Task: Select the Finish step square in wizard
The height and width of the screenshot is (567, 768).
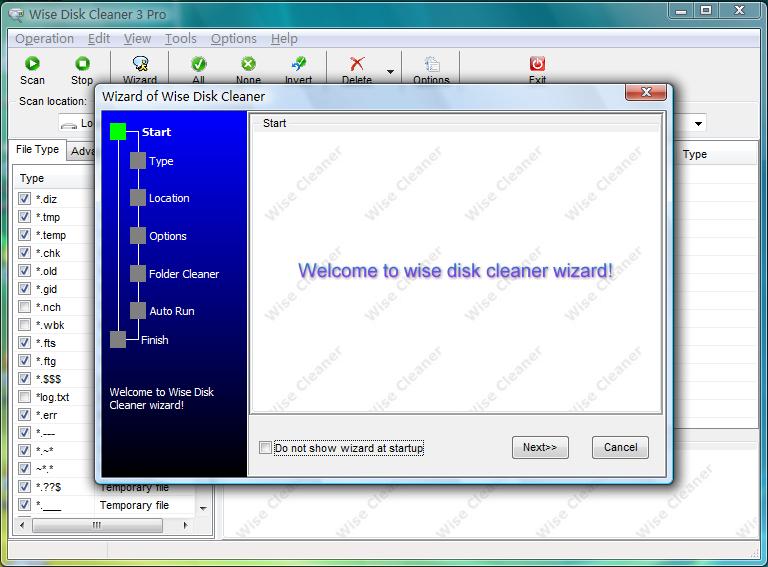Action: pos(118,339)
